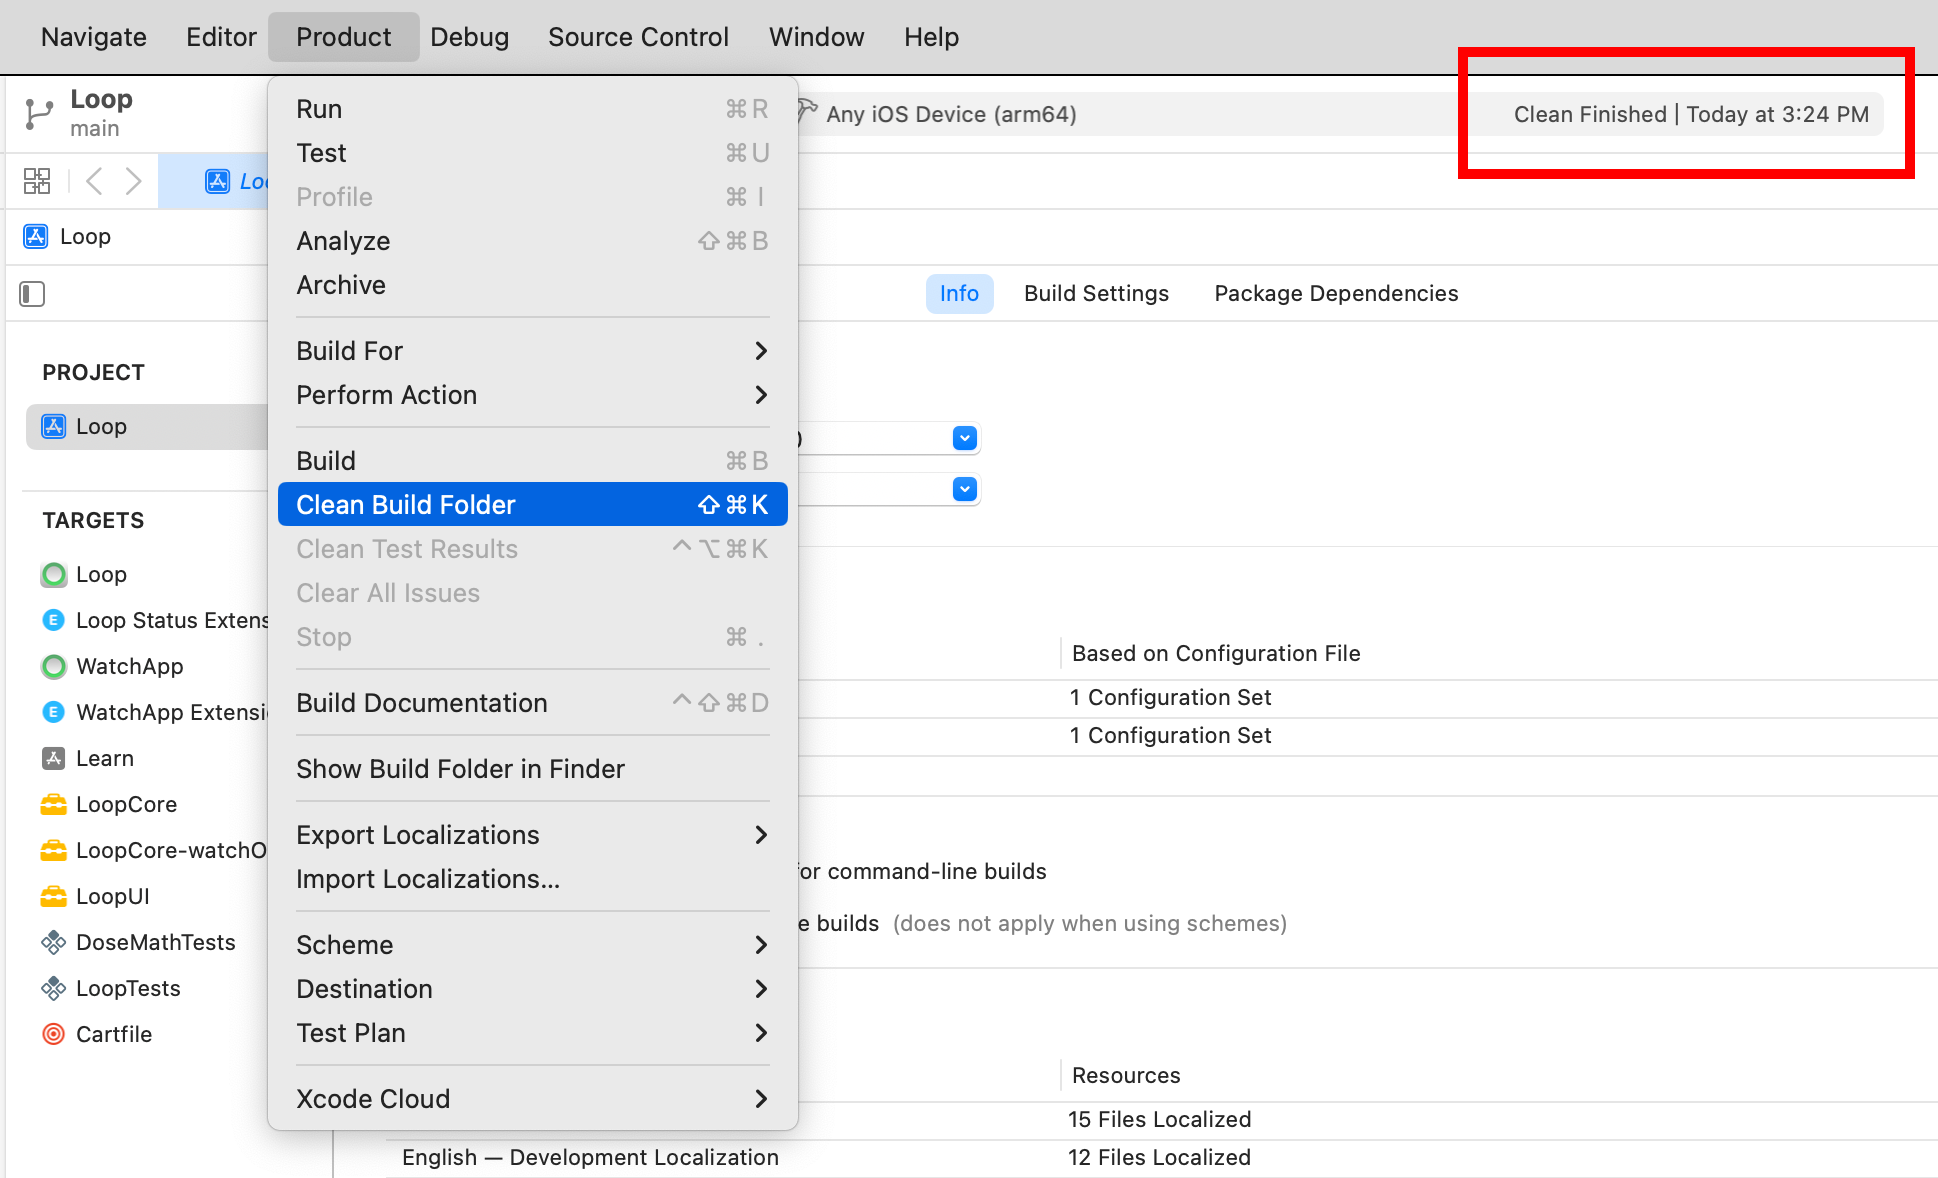This screenshot has height=1178, width=1938.
Task: Click Clean Build Folder
Action: pyautogui.click(x=533, y=505)
